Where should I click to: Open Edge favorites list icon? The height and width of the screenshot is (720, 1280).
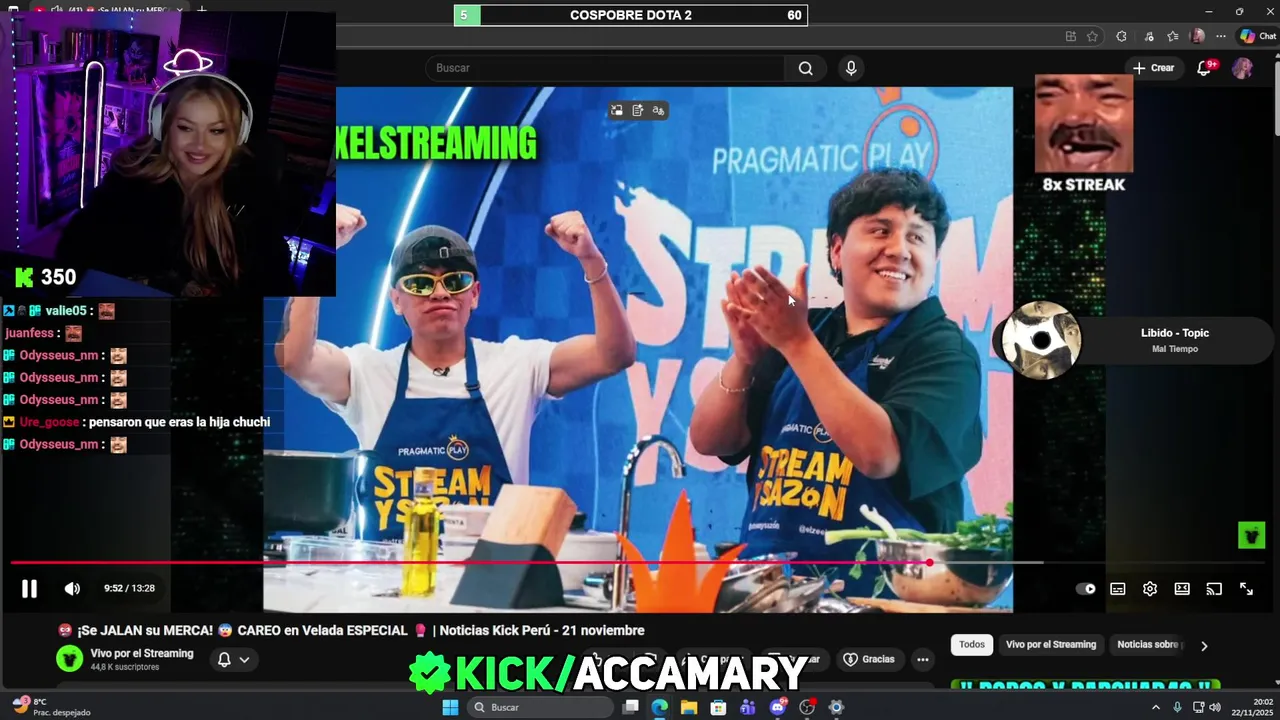tap(1173, 36)
